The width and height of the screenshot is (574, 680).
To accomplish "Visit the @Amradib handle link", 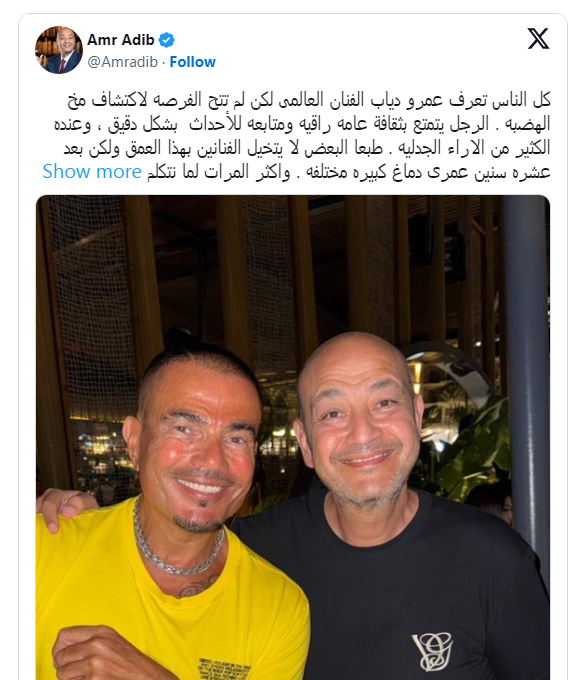I will pos(122,62).
